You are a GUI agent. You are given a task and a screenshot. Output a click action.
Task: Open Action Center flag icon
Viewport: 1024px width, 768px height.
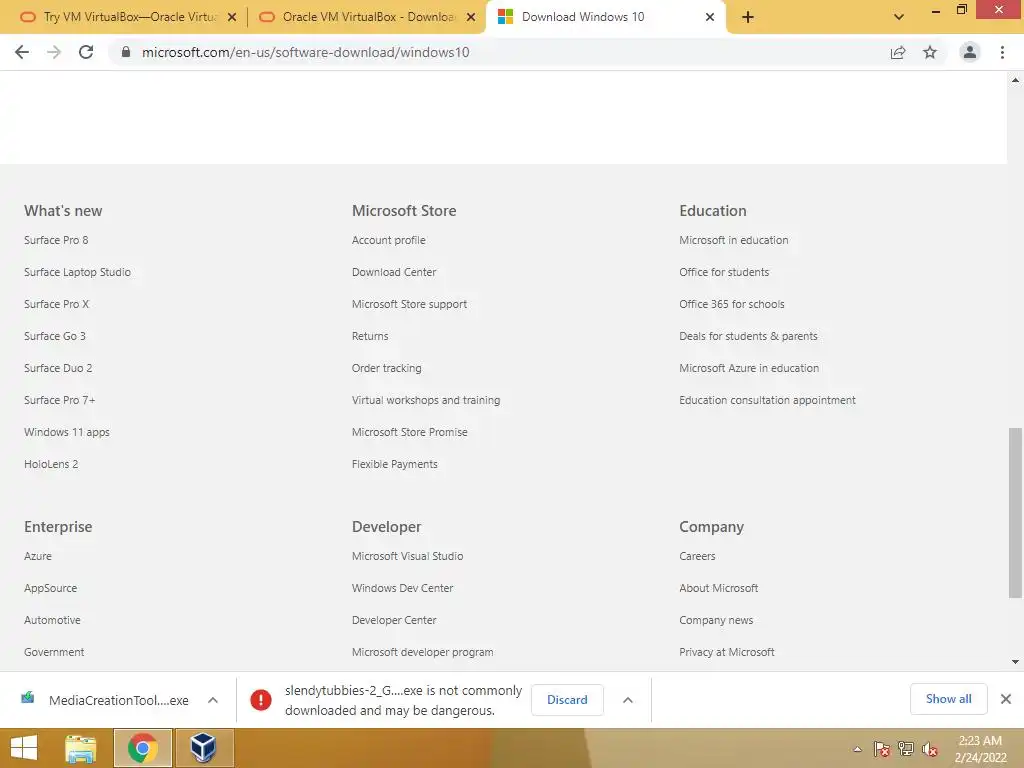[882, 749]
